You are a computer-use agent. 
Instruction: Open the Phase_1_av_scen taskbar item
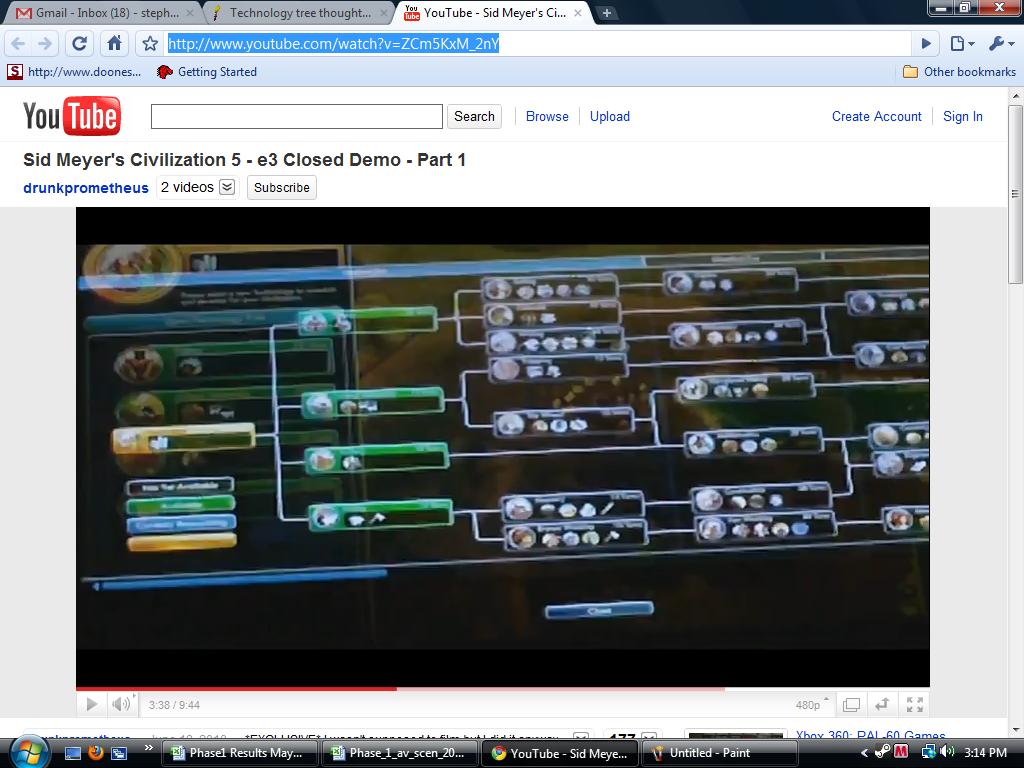(x=400, y=753)
